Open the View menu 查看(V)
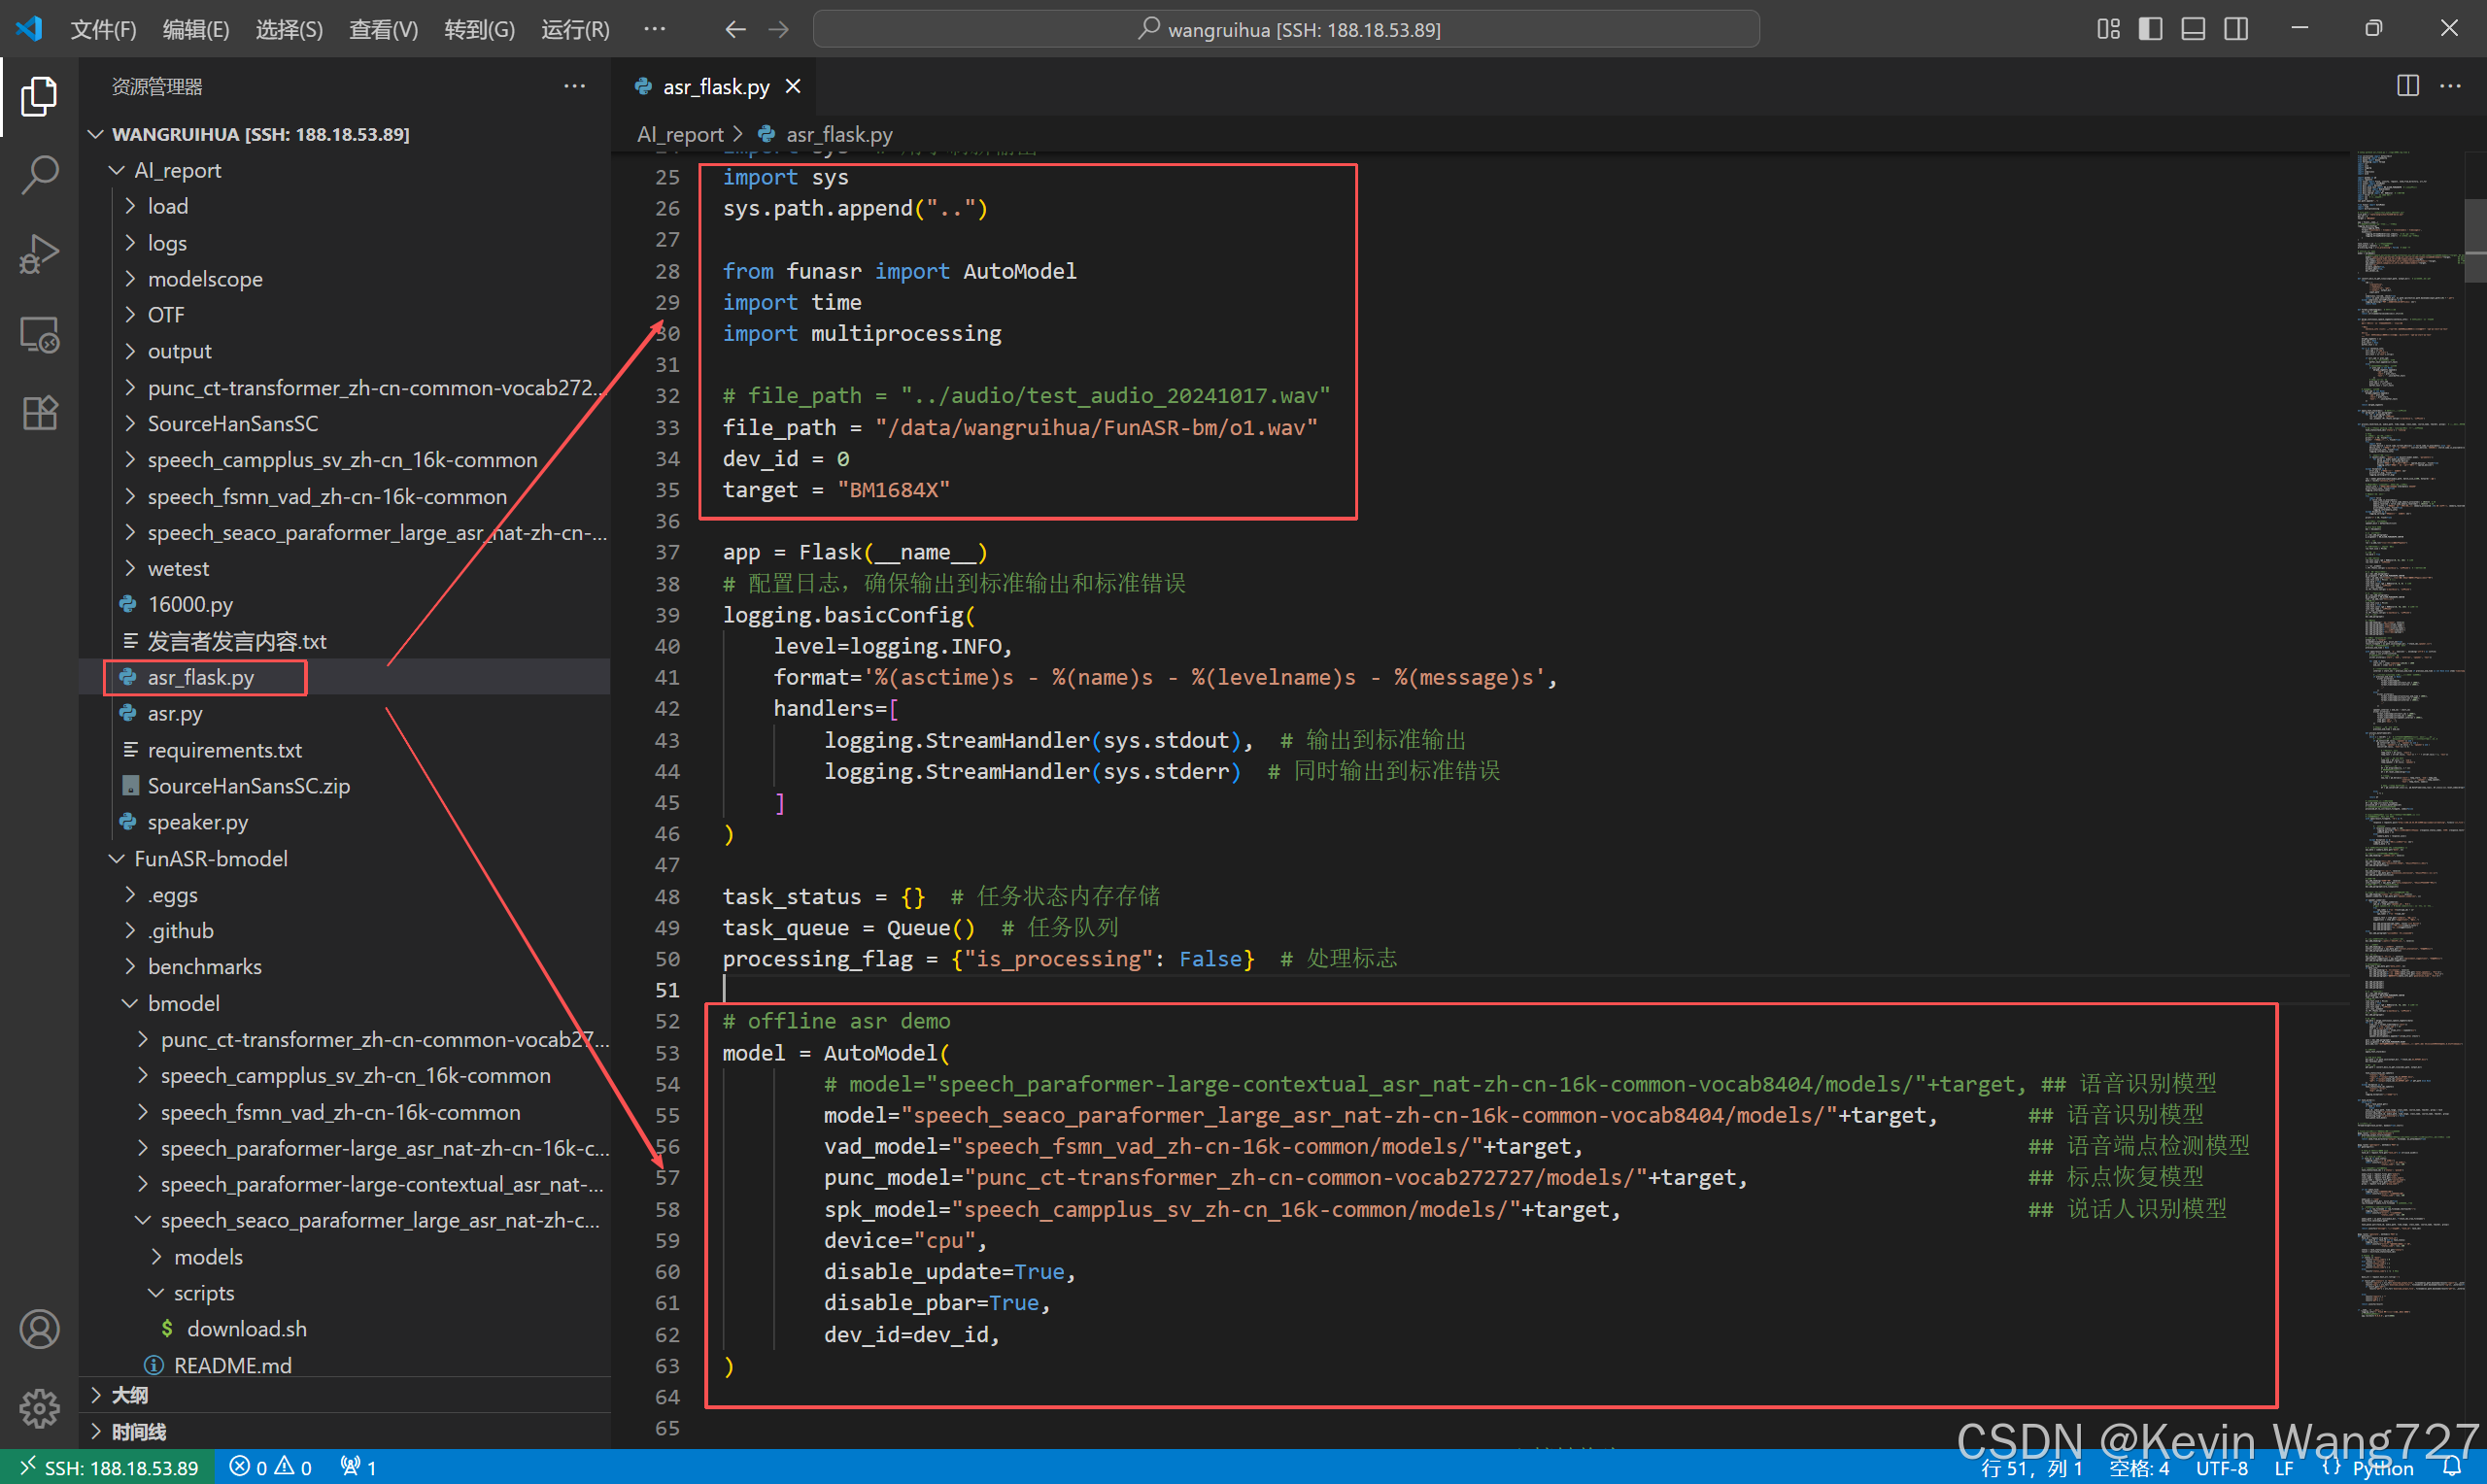The image size is (2487, 1484). click(x=383, y=29)
